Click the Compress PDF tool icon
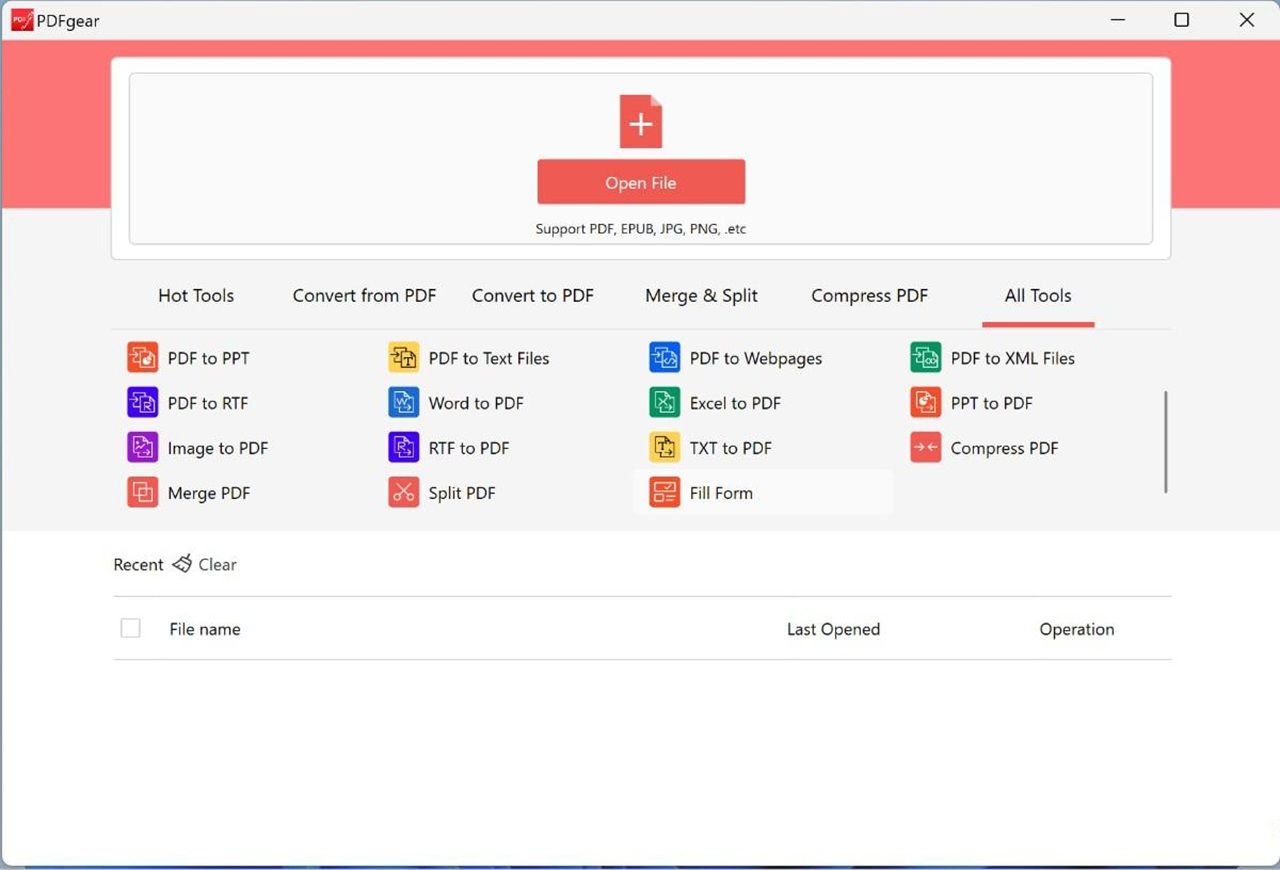Screen dimensions: 1280x870 tap(926, 447)
